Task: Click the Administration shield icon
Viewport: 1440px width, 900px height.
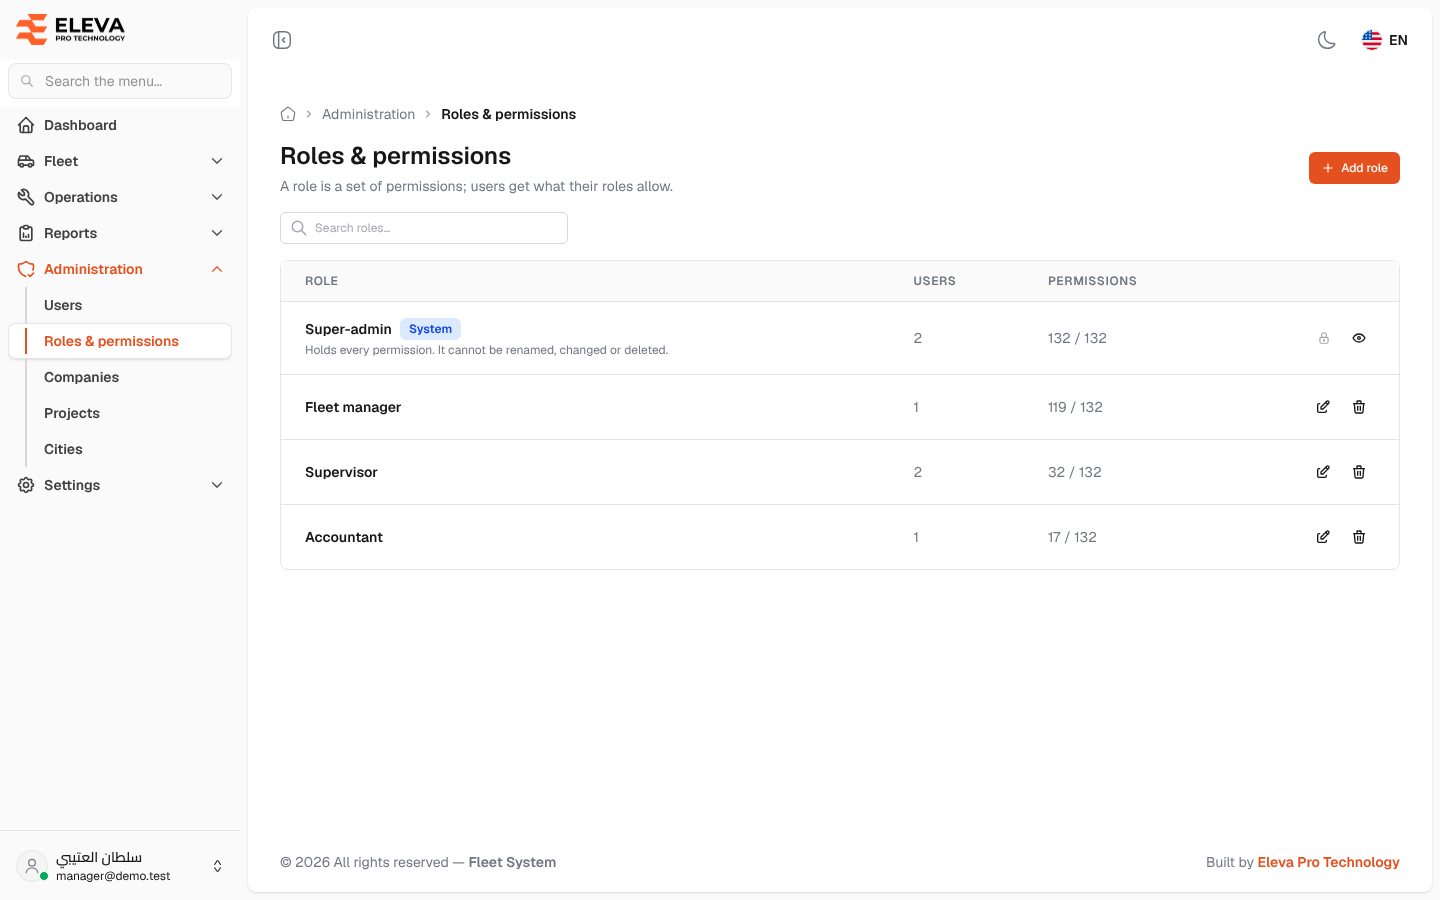Action: point(26,269)
